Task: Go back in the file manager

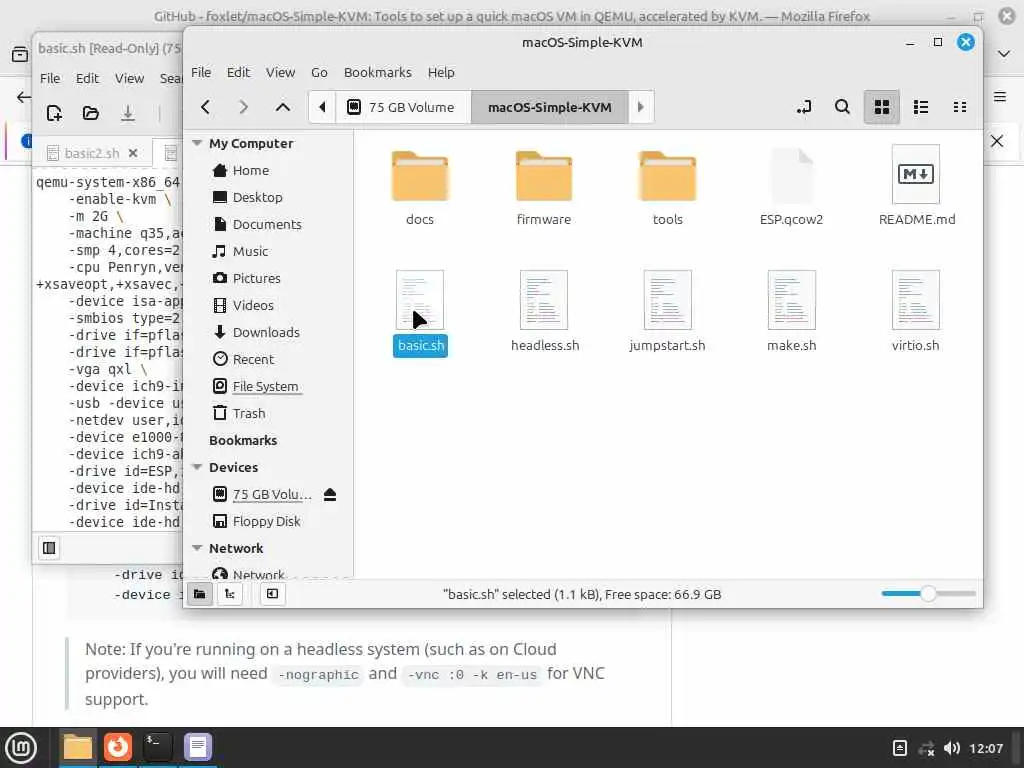Action: 206,107
